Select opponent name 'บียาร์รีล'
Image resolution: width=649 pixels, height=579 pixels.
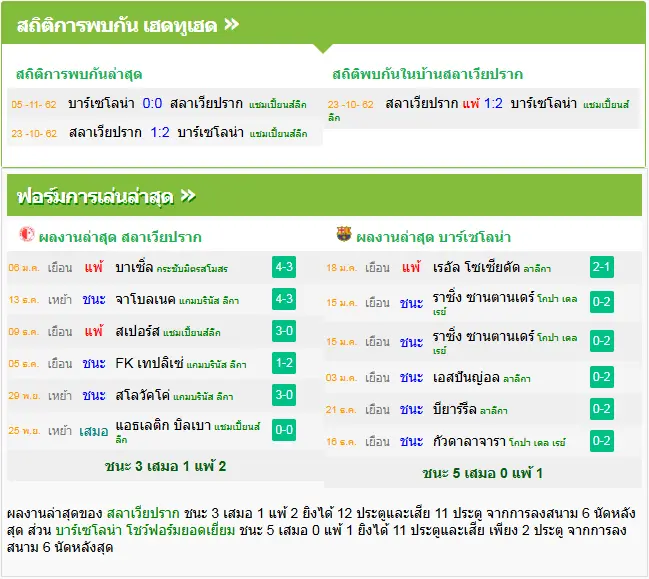[455, 409]
